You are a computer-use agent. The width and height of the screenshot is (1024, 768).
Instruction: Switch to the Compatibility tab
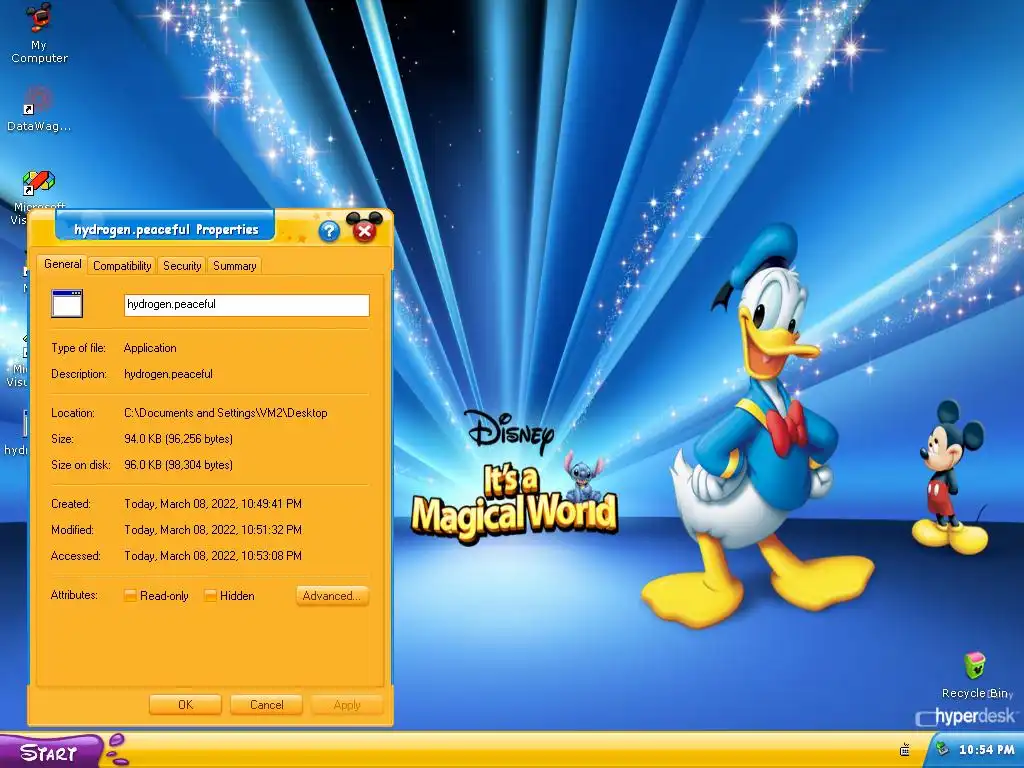pos(122,266)
